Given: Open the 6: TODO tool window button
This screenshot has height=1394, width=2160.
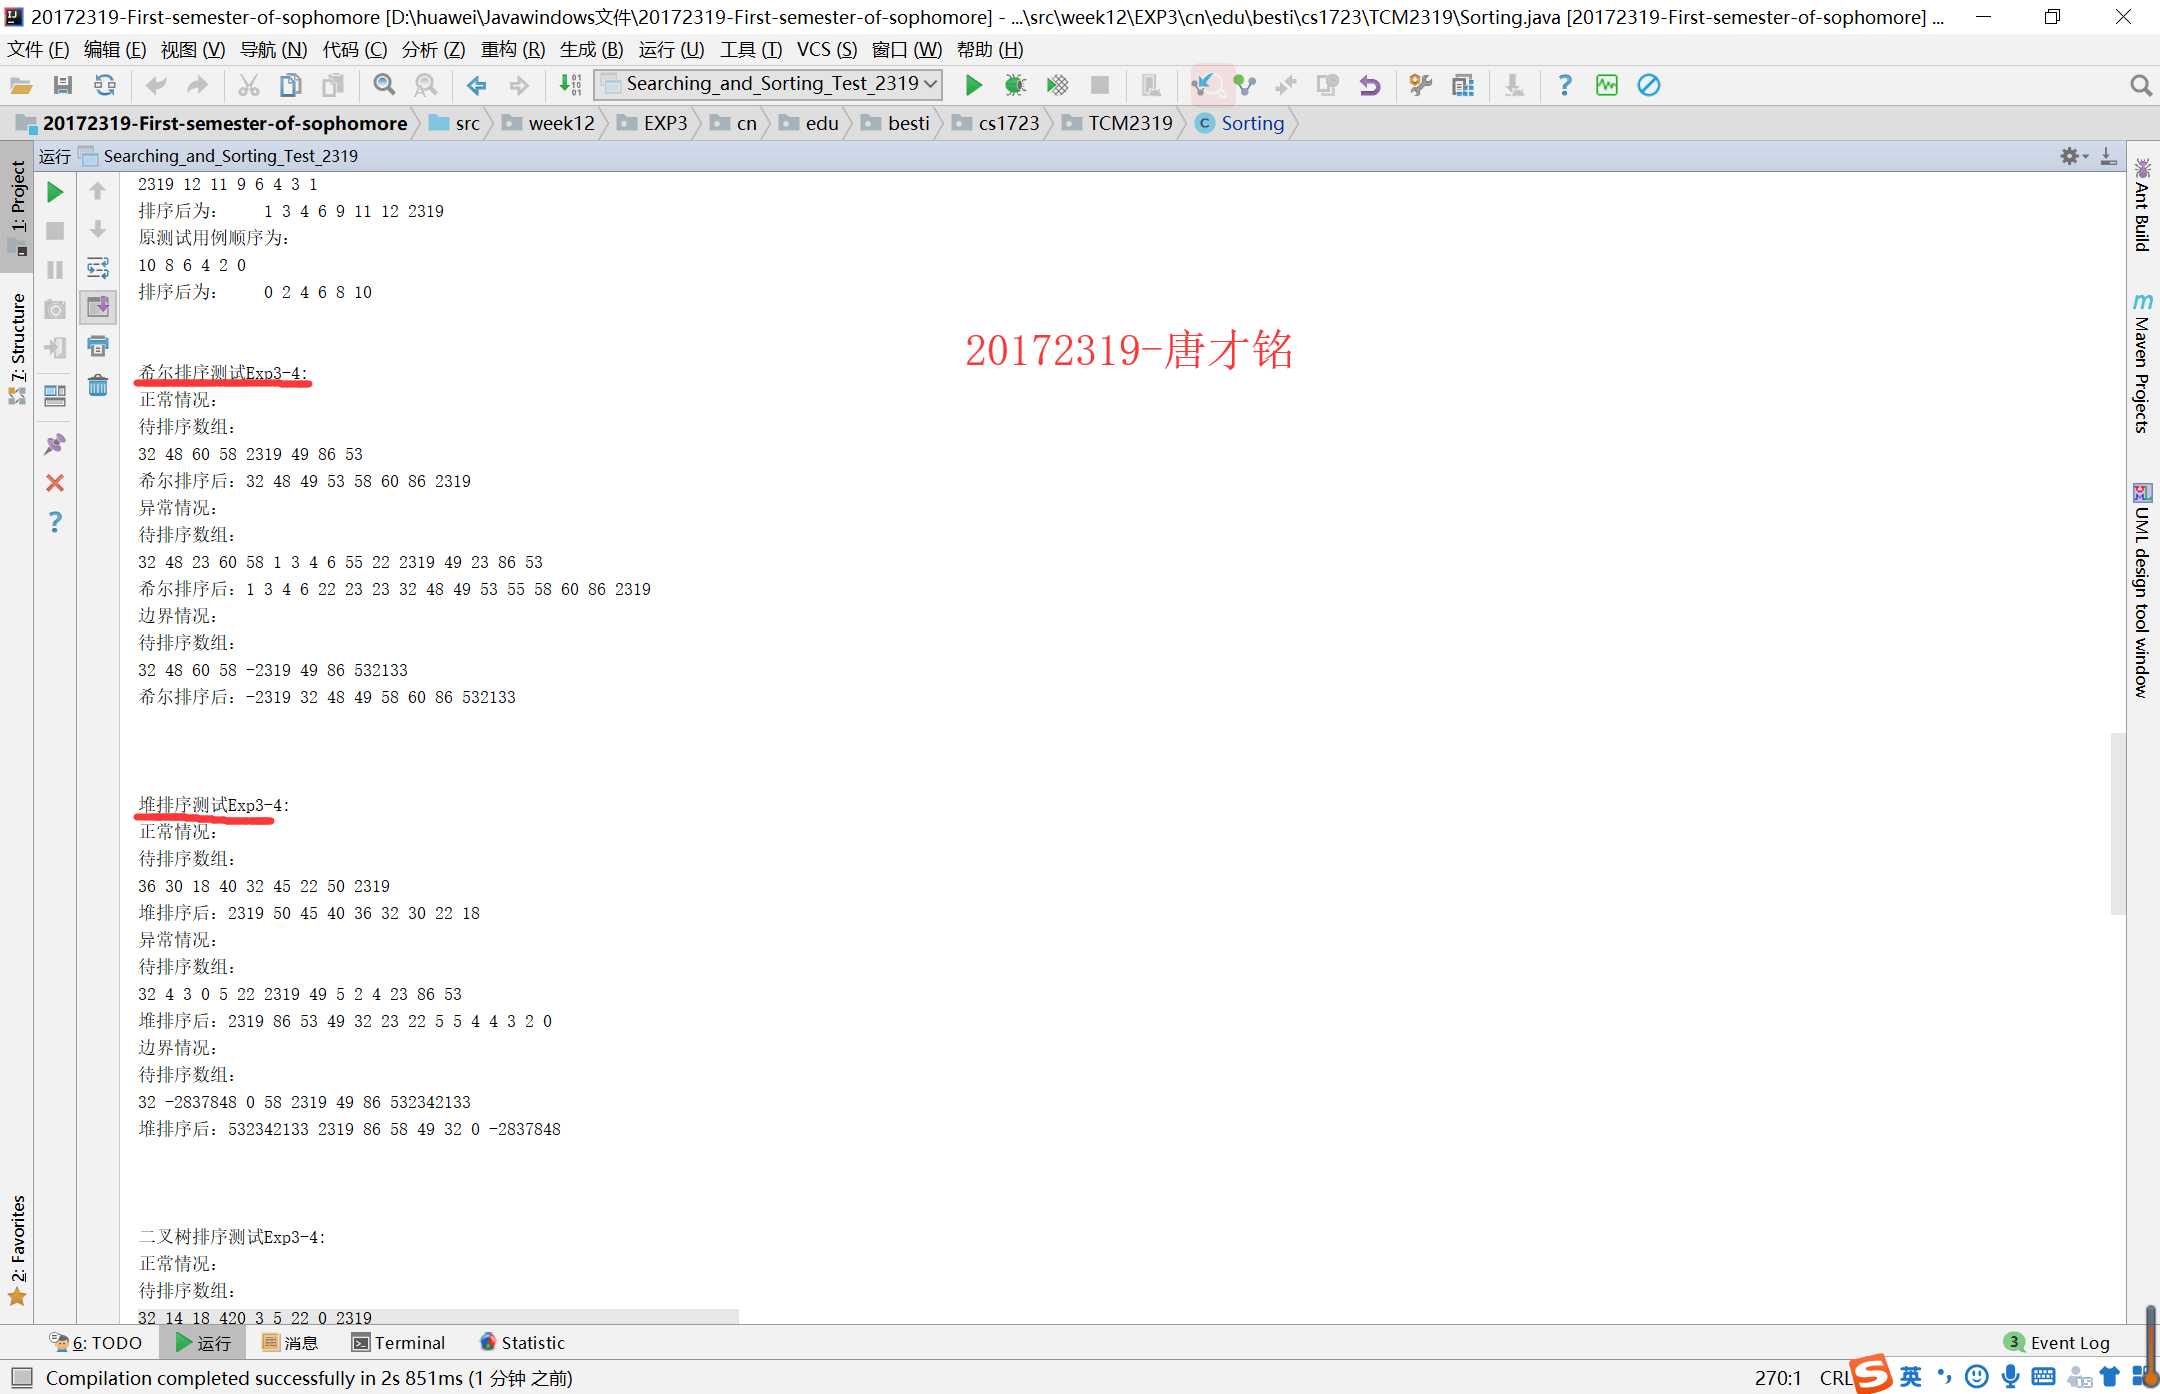Looking at the screenshot, I should 97,1343.
